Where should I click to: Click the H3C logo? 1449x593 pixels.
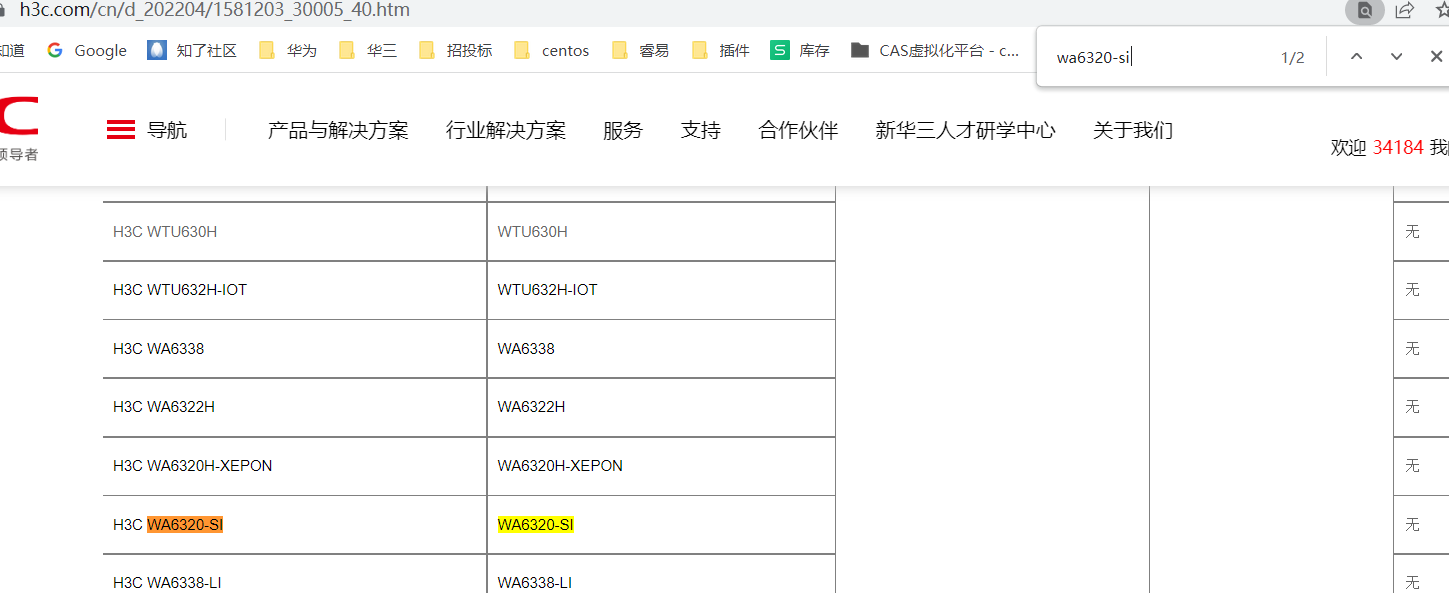click(19, 128)
